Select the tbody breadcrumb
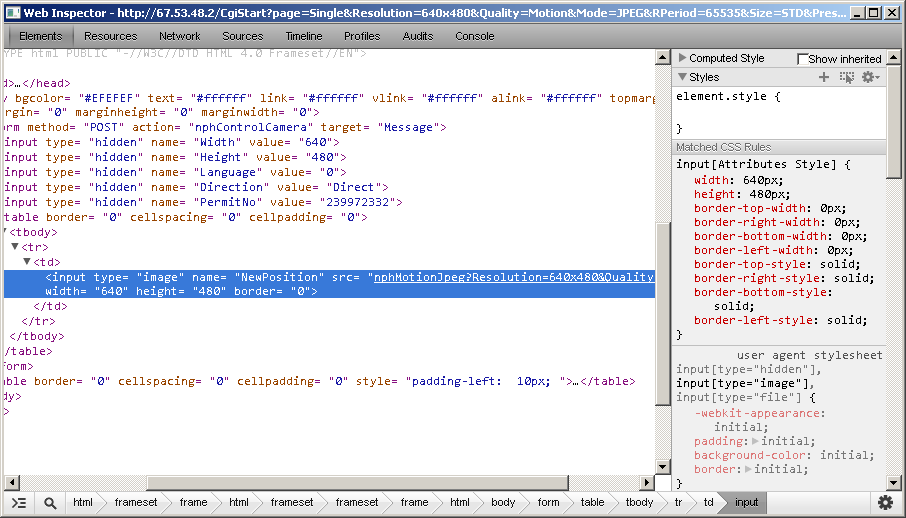906x518 pixels. [639, 502]
